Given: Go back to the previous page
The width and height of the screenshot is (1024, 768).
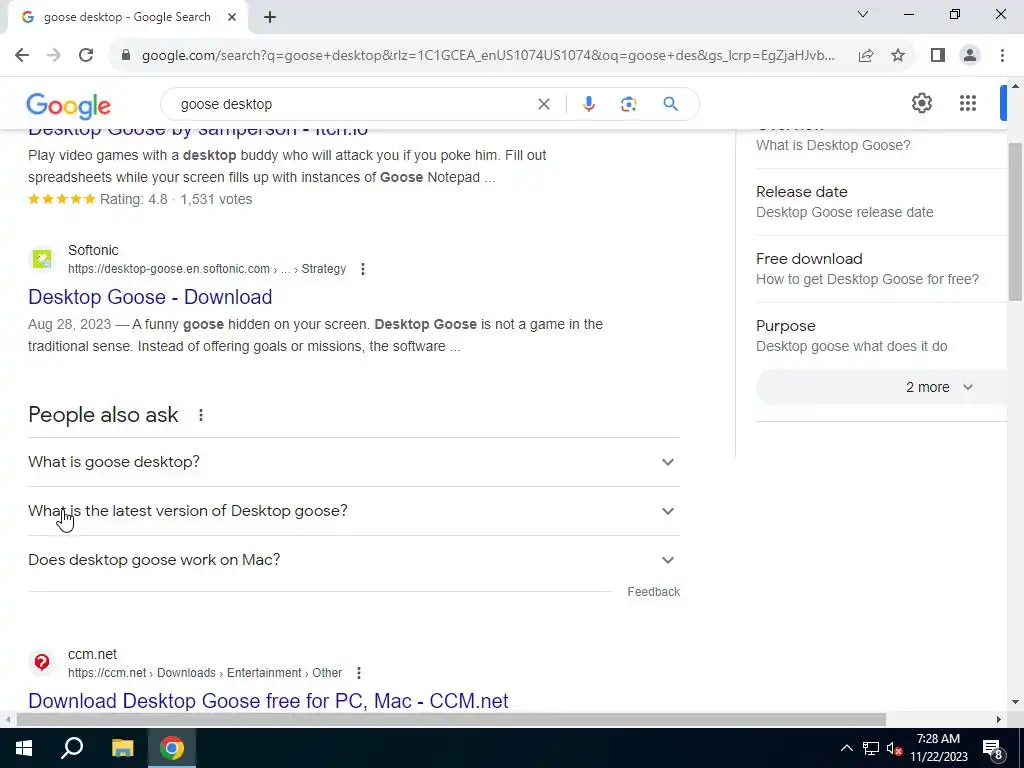Looking at the screenshot, I should (22, 56).
